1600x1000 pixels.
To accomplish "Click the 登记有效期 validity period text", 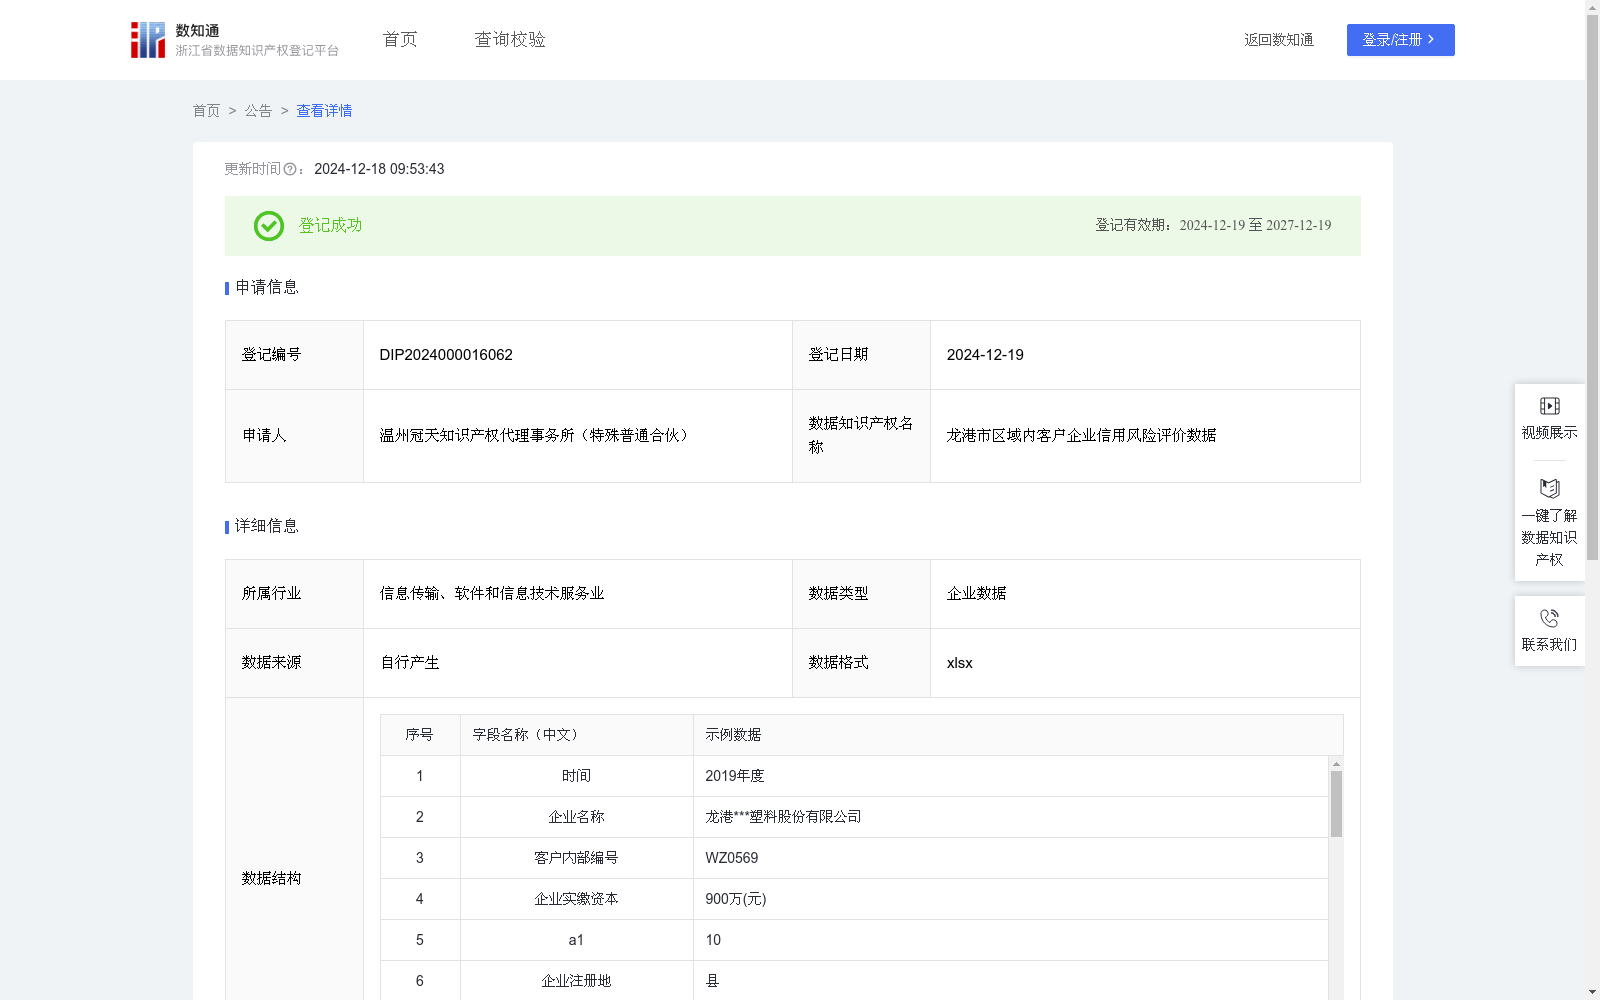I will point(1213,226).
